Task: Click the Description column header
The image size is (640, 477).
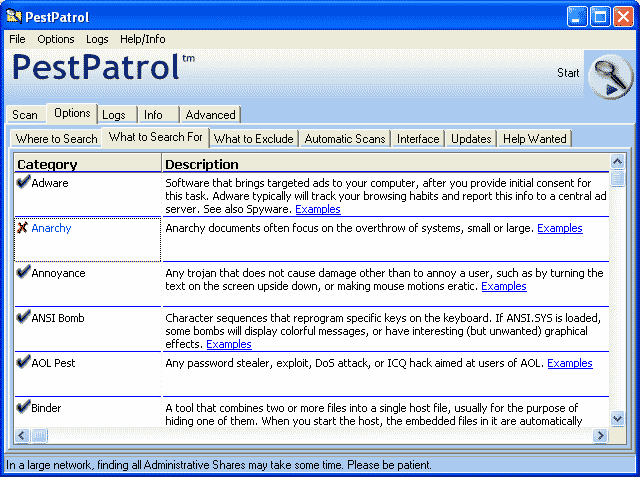Action: point(386,164)
